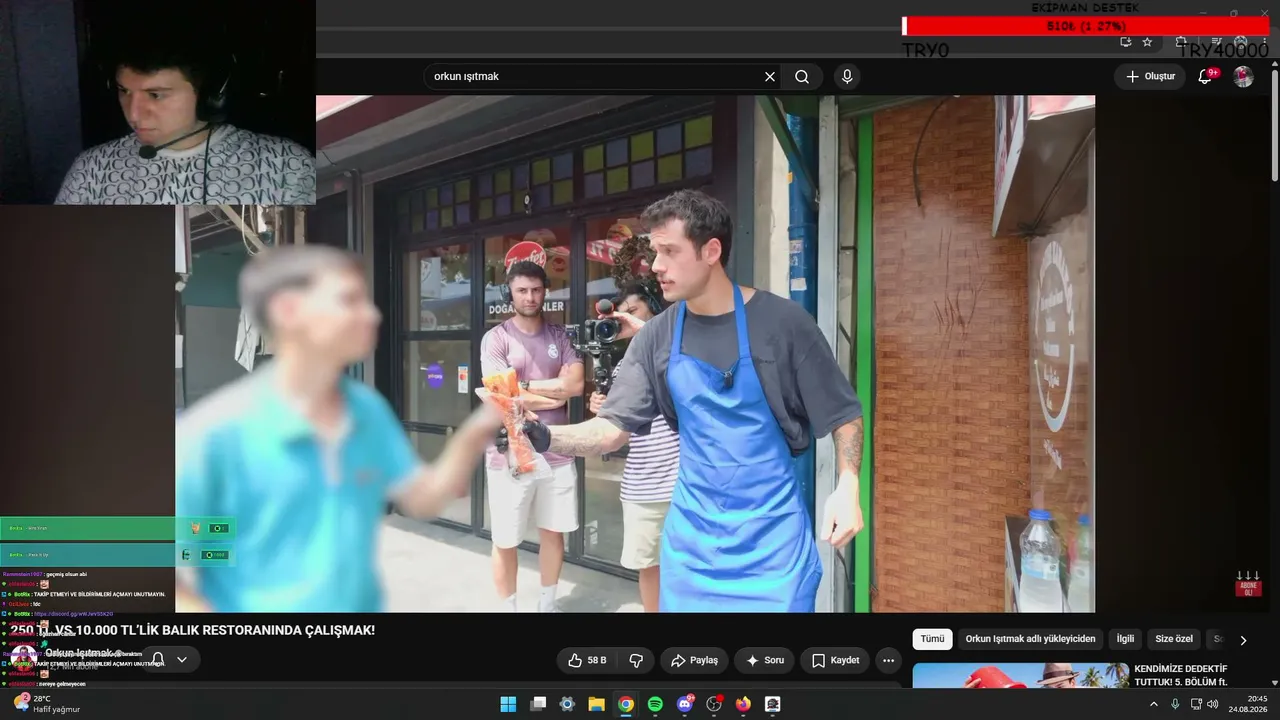Image resolution: width=1280 pixels, height=720 pixels.
Task: Click the 58 B like count
Action: click(x=597, y=660)
